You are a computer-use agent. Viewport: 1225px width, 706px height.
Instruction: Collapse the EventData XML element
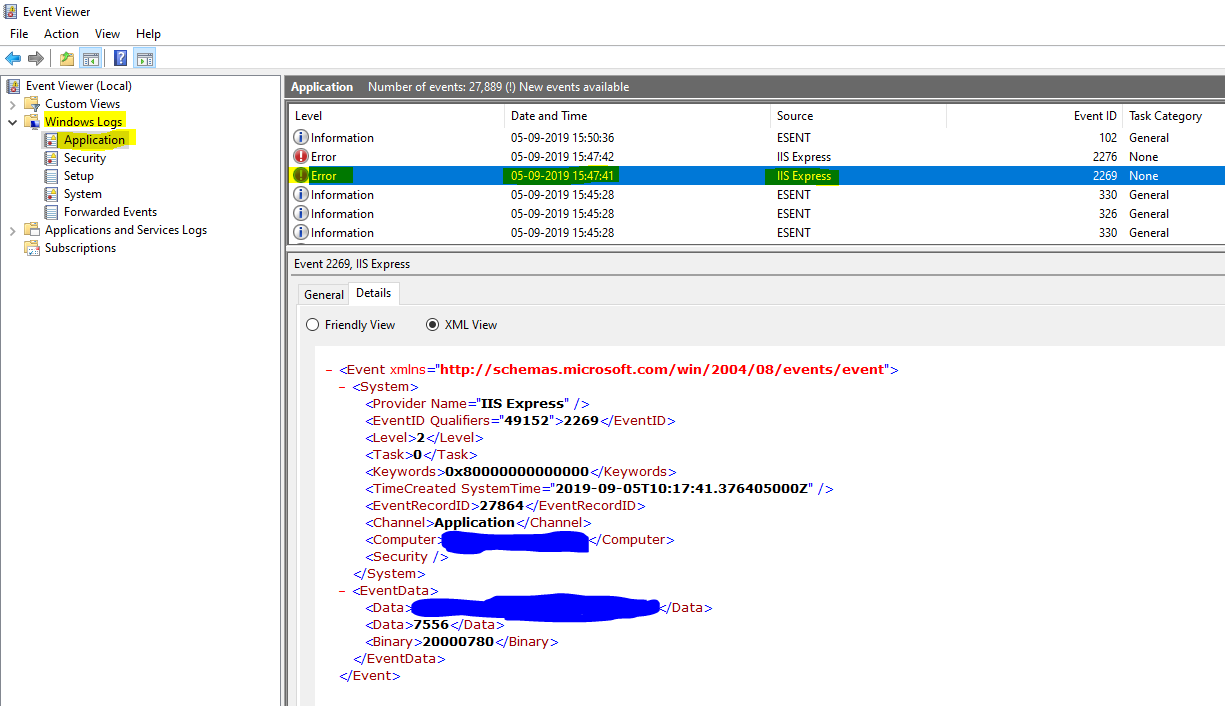click(x=343, y=591)
